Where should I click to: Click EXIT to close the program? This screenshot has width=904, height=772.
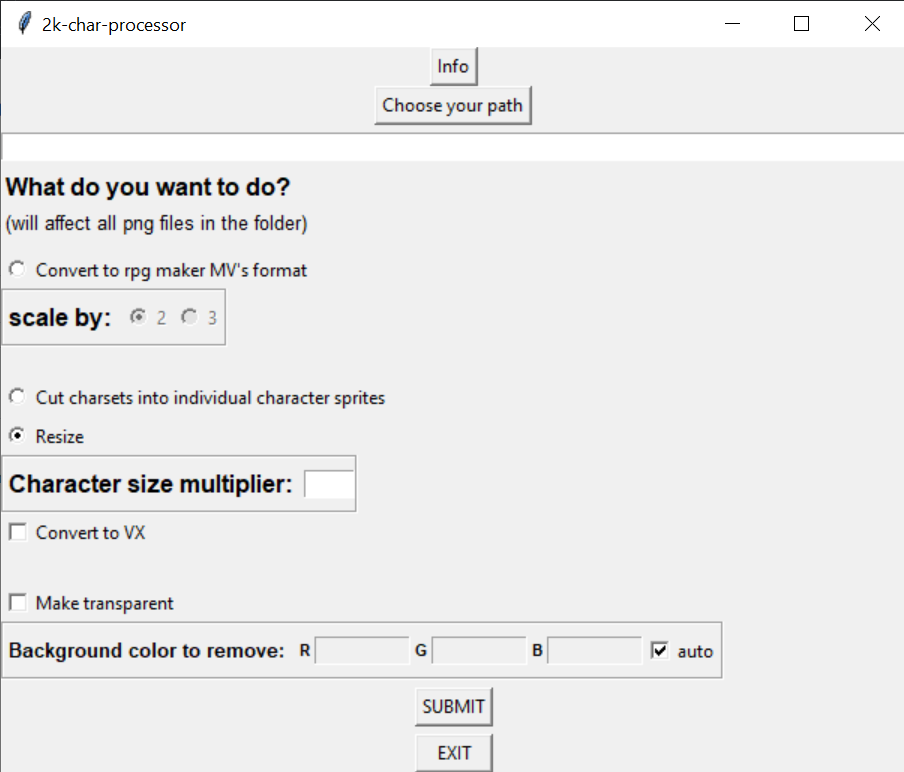(453, 752)
